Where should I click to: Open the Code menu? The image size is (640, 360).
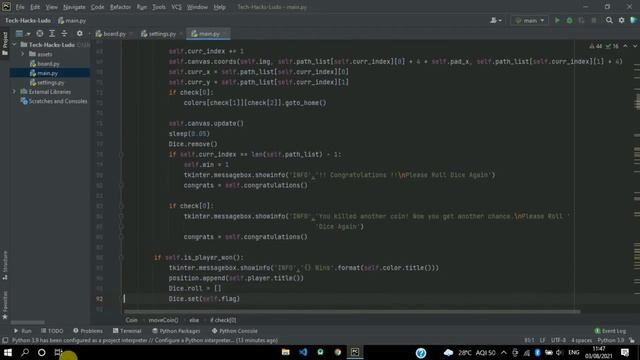[97, 7]
